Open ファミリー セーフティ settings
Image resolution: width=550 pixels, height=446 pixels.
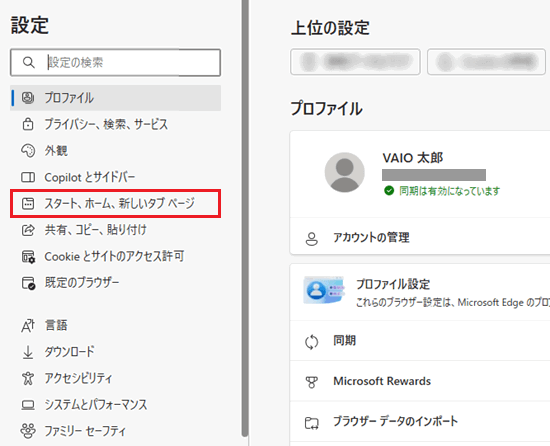pyautogui.click(x=115, y=431)
